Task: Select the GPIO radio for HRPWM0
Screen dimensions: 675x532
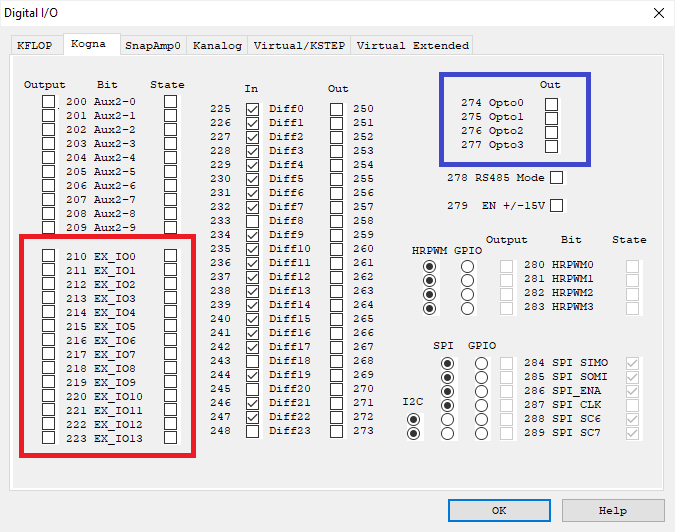Action: click(467, 267)
